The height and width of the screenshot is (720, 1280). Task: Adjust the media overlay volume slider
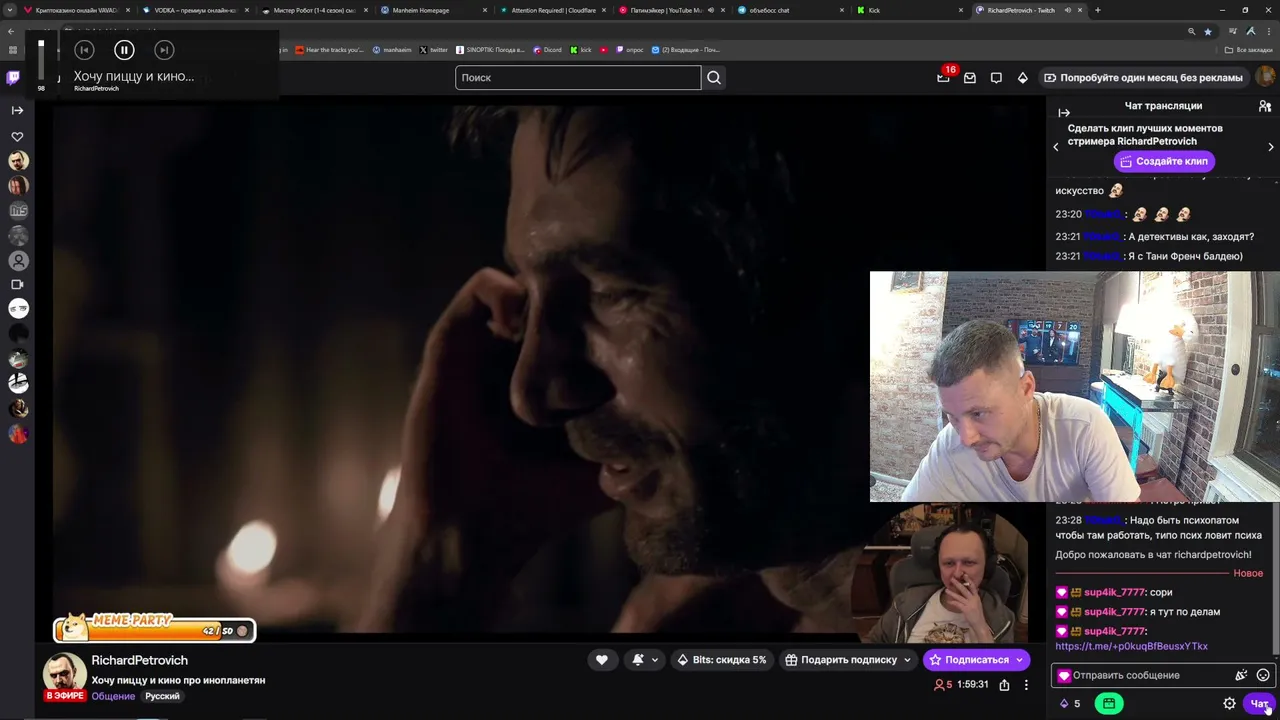[x=41, y=60]
